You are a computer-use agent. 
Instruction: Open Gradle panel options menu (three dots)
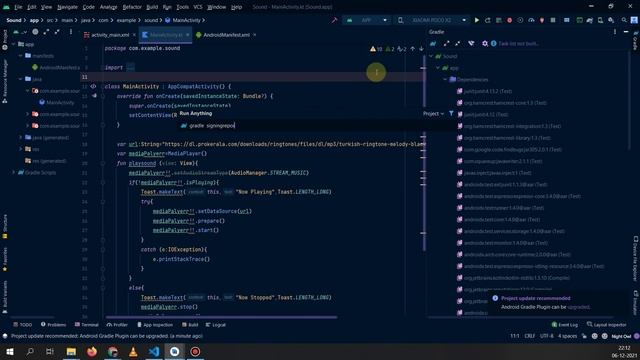tap(615, 32)
